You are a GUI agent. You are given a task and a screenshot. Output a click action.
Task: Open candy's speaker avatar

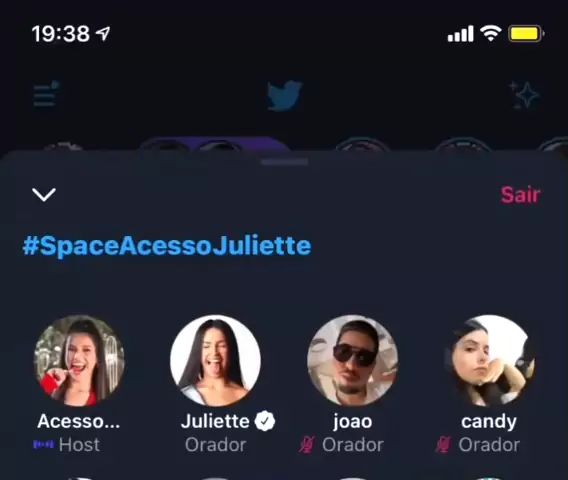click(x=489, y=361)
